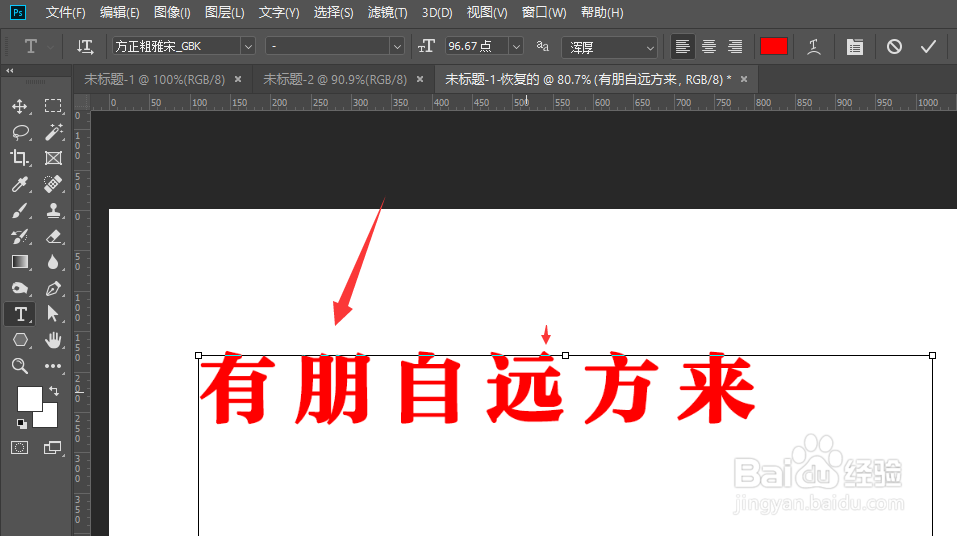Open the 图像(I) menu

point(172,12)
